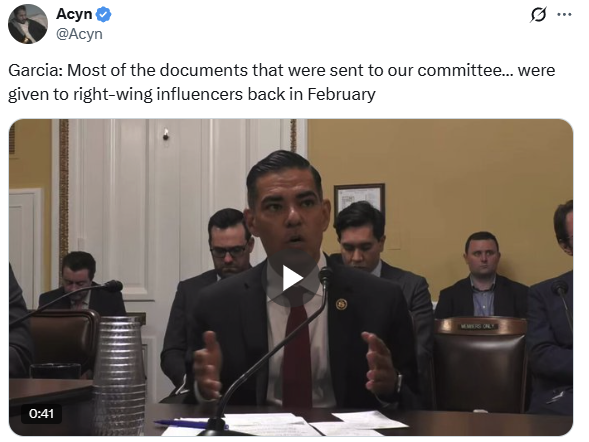Click the framed document on the yellow wall
The width and height of the screenshot is (589, 442).
pyautogui.click(x=359, y=200)
